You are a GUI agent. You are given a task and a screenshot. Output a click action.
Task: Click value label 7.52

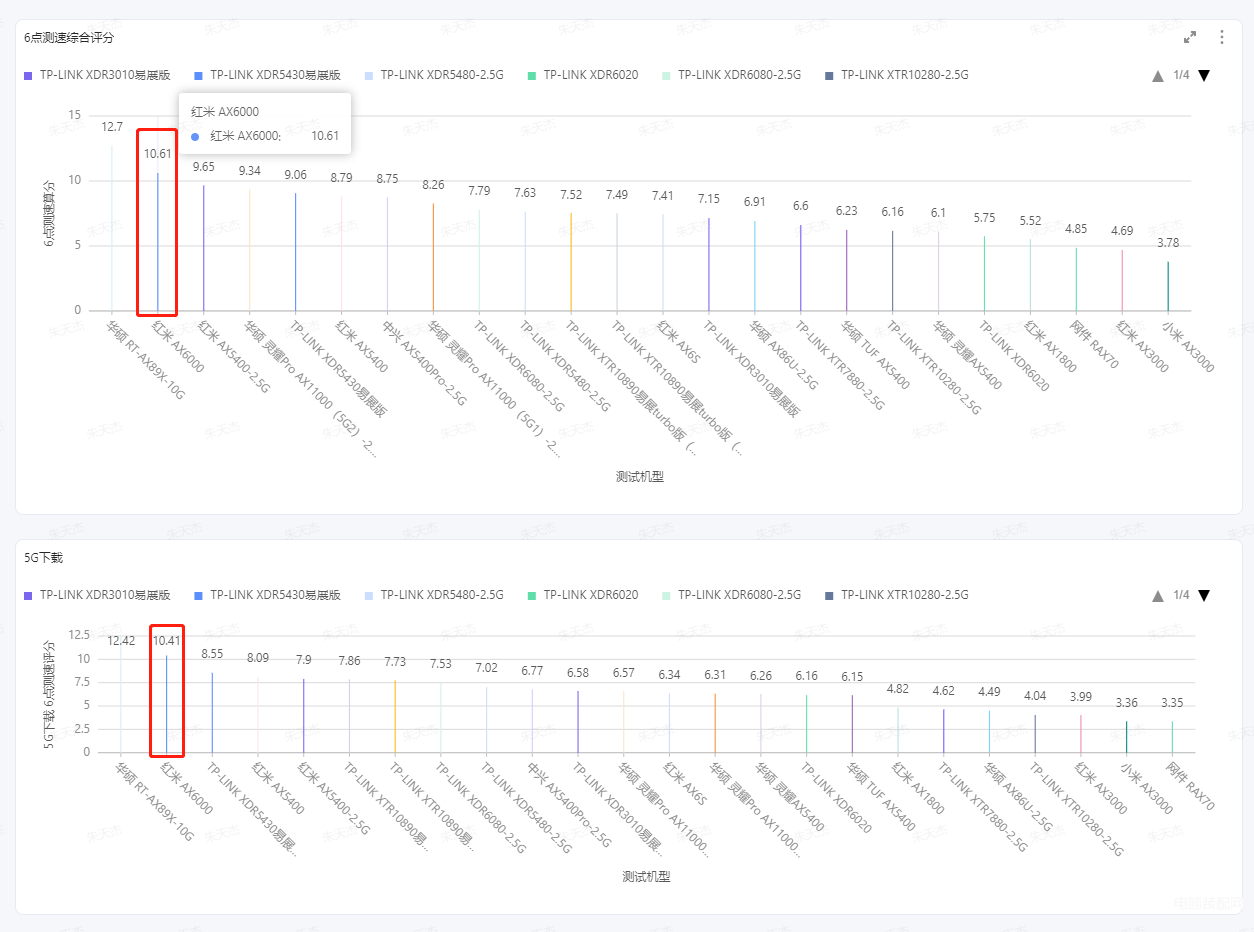point(571,195)
